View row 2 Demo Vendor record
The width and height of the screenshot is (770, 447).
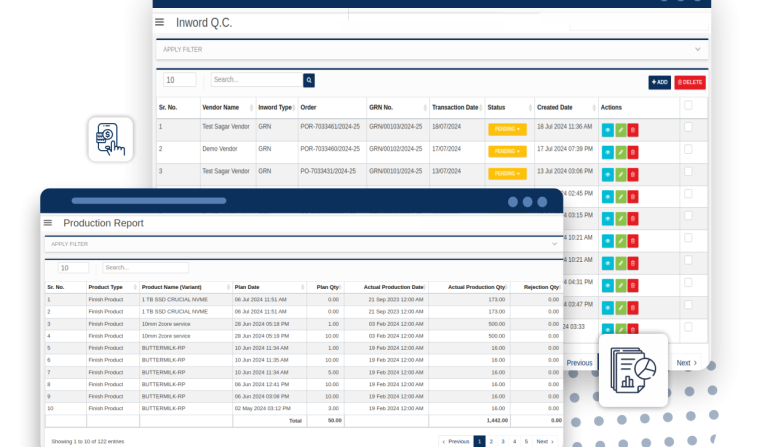[607, 152]
